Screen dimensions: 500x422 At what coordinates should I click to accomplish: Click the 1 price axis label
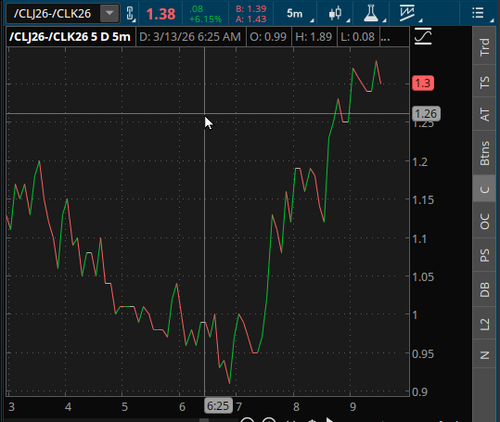(x=415, y=315)
